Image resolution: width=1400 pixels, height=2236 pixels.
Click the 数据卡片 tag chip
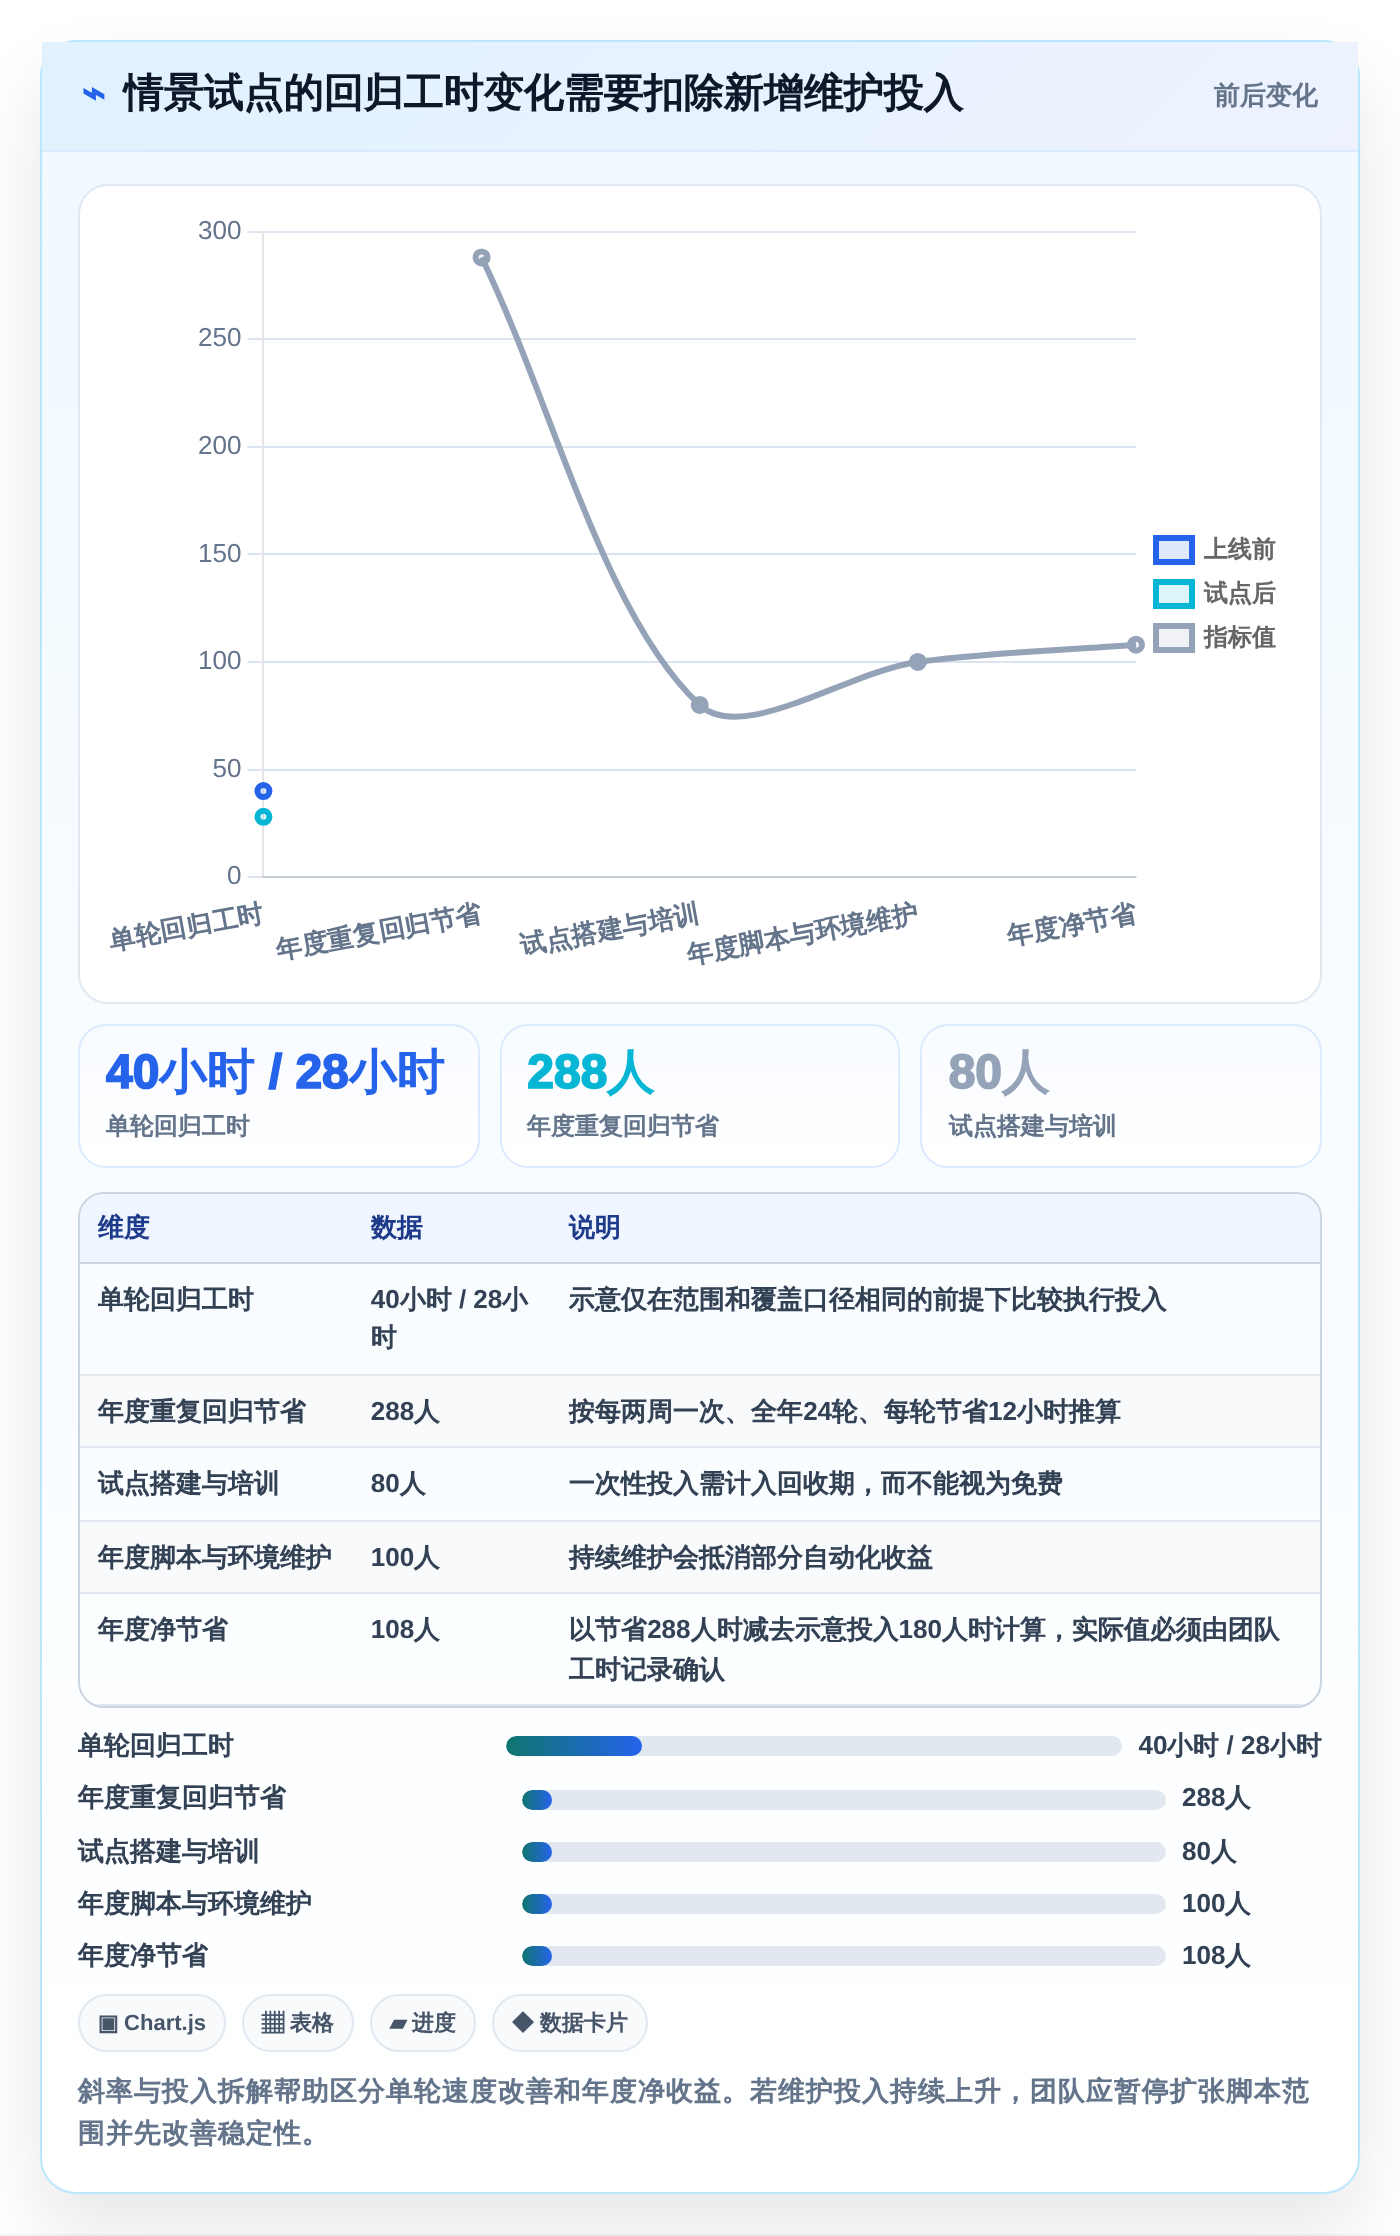[570, 2023]
